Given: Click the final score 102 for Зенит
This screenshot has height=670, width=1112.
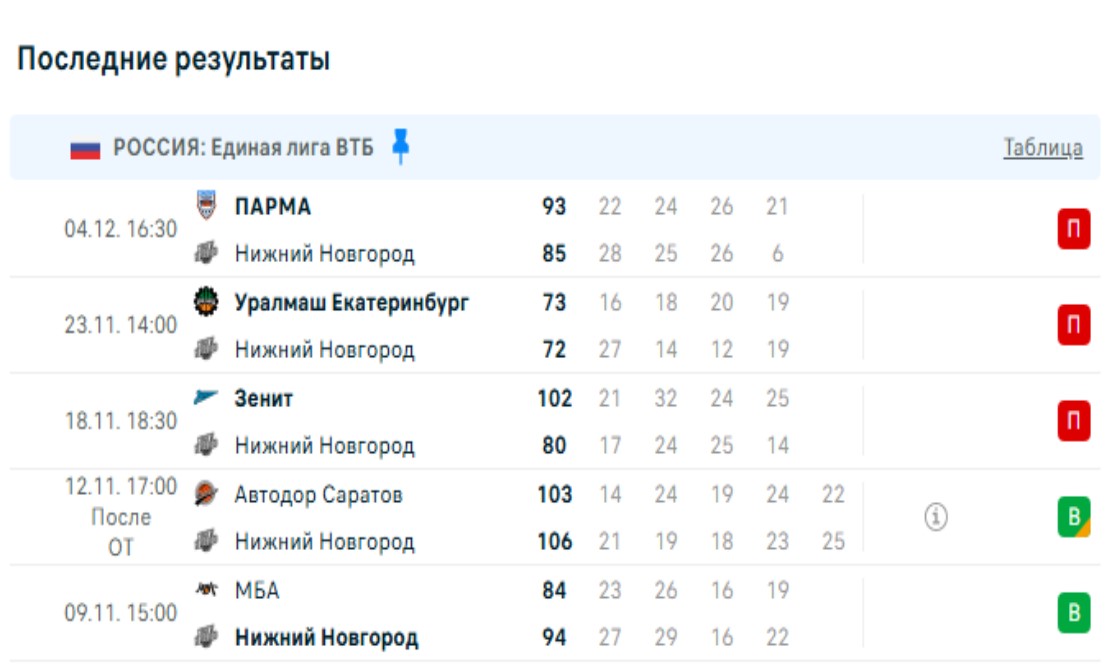Looking at the screenshot, I should pos(554,398).
